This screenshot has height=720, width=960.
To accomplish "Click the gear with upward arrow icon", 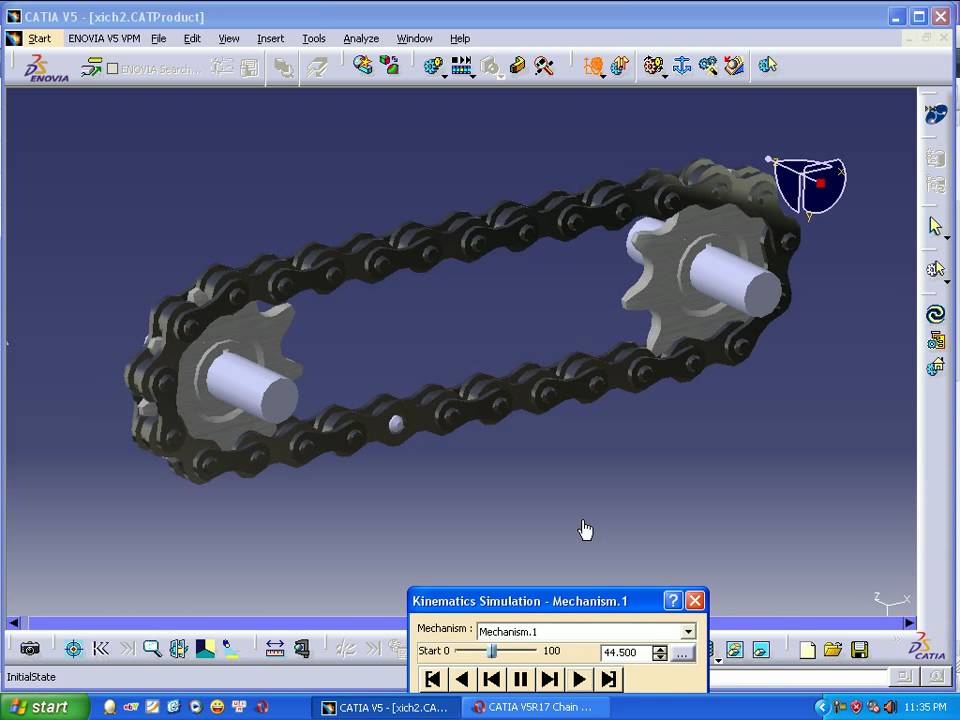I will [620, 66].
